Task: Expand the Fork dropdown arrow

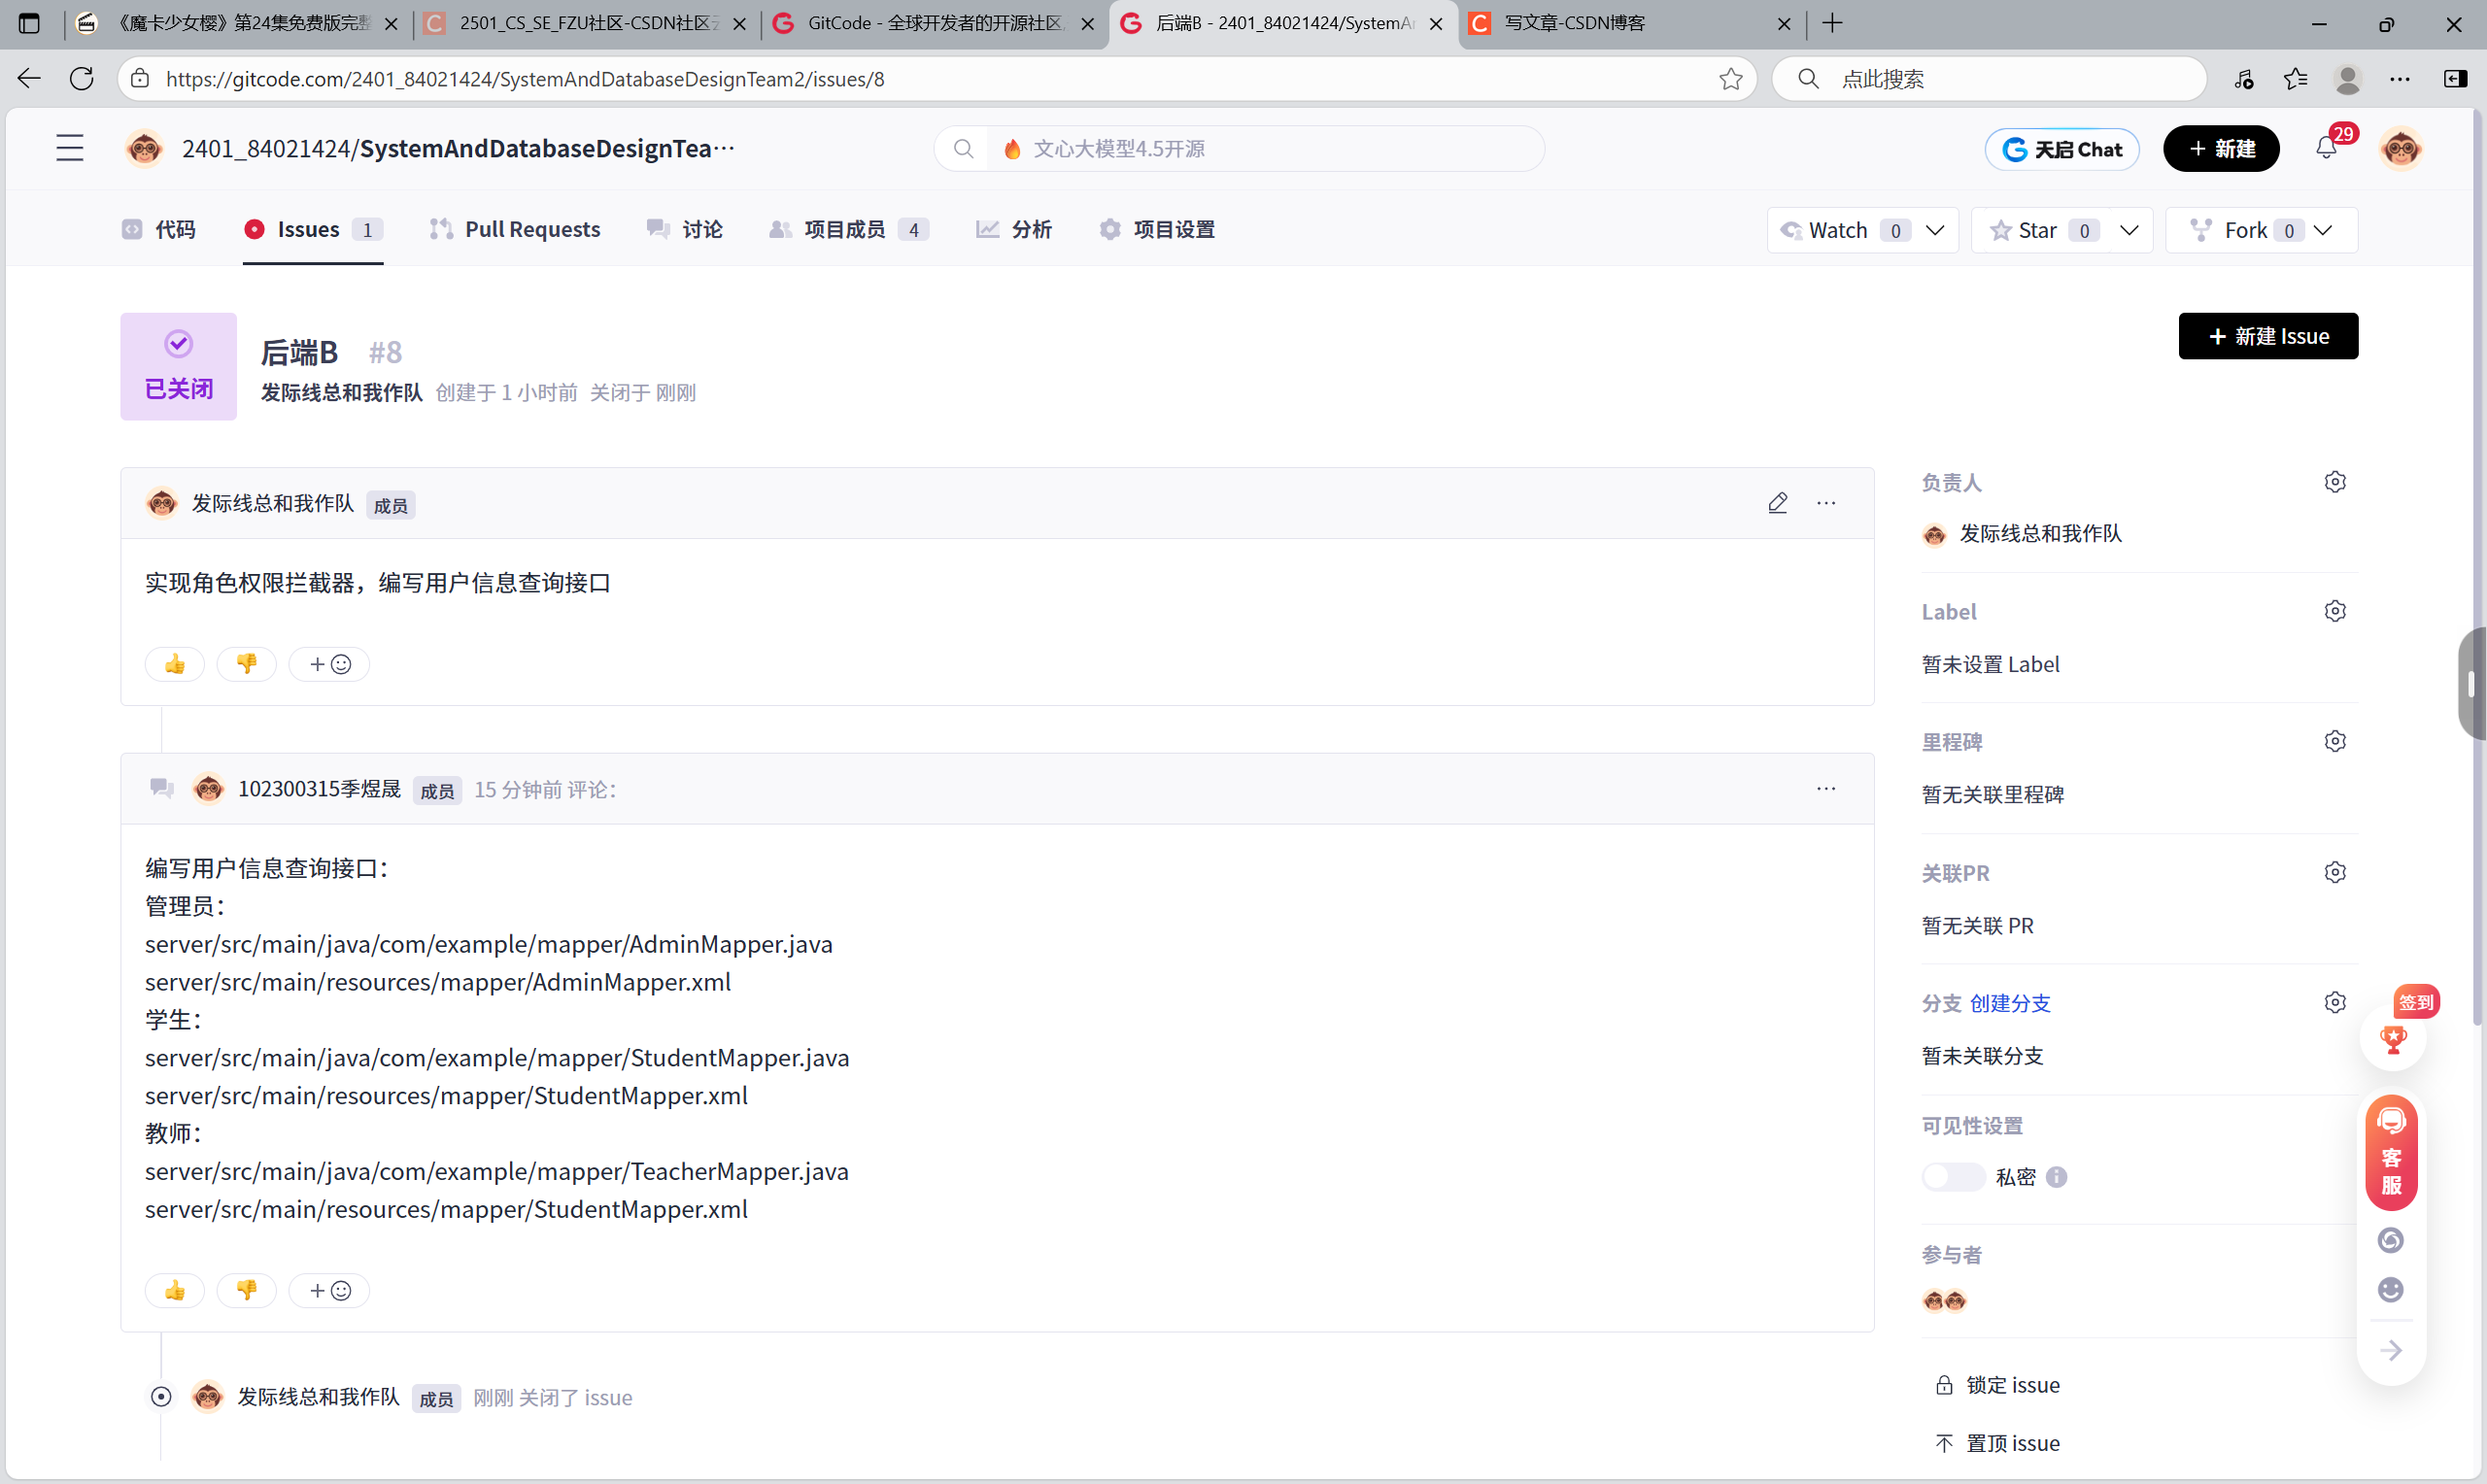Action: (x=2323, y=230)
